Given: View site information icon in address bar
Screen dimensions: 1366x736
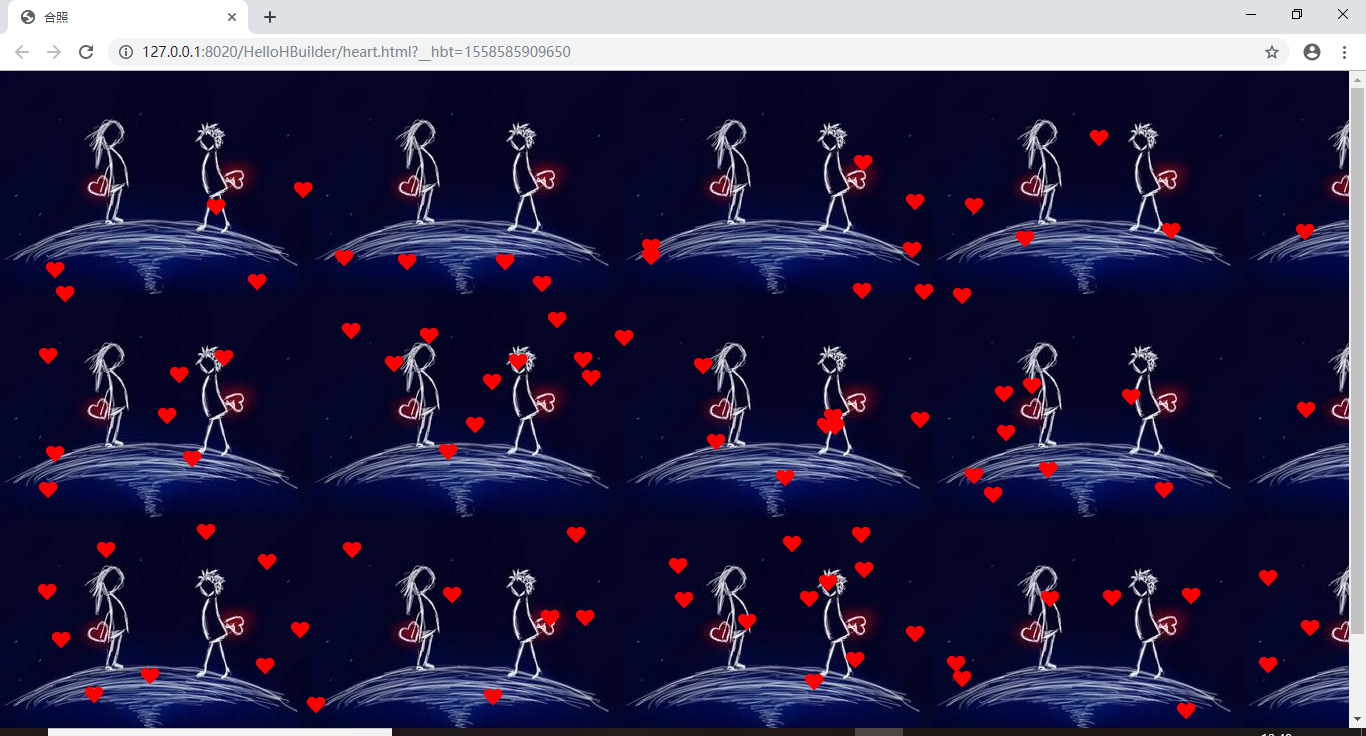Looking at the screenshot, I should pyautogui.click(x=126, y=52).
